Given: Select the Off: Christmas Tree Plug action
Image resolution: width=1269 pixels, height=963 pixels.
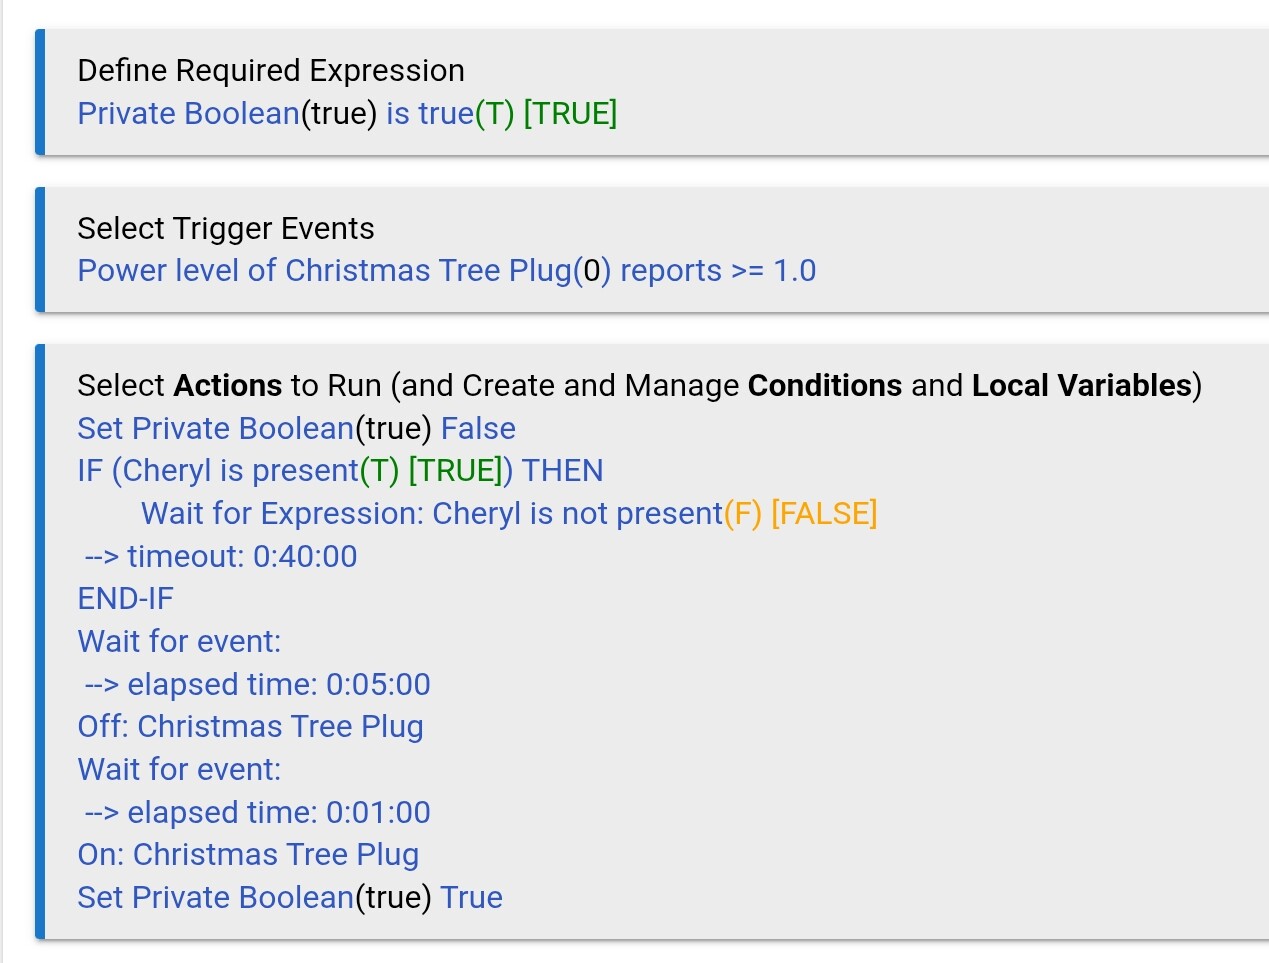Looking at the screenshot, I should (x=250, y=727).
